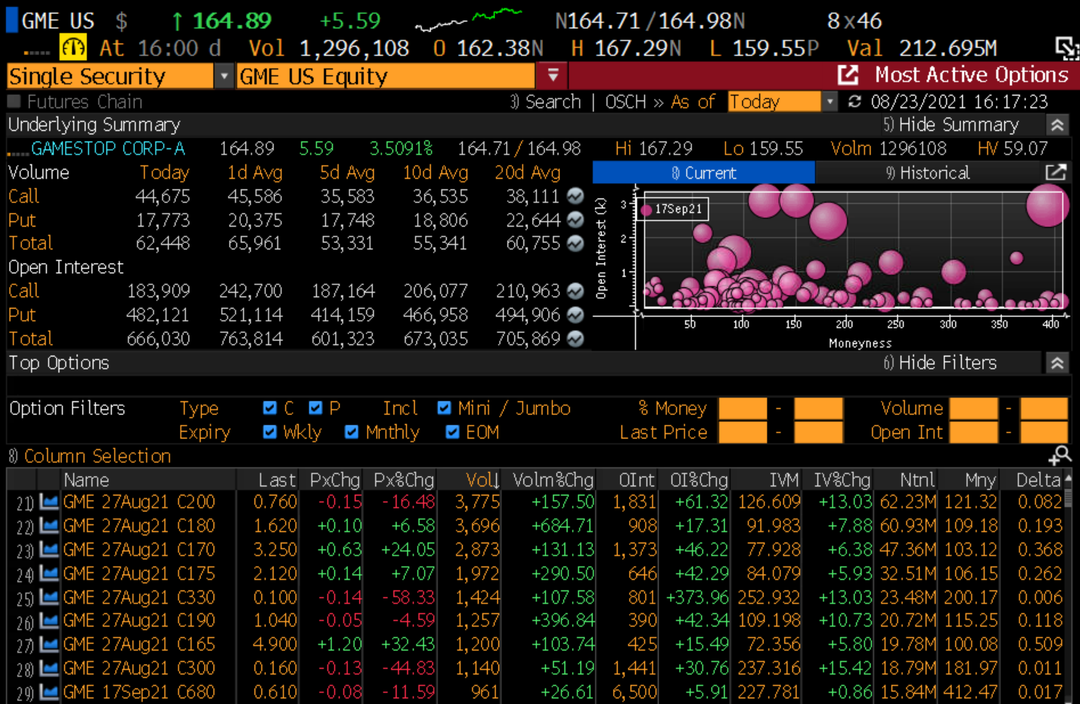Click the Volm%Chg column header
The height and width of the screenshot is (704, 1080).
553,479
